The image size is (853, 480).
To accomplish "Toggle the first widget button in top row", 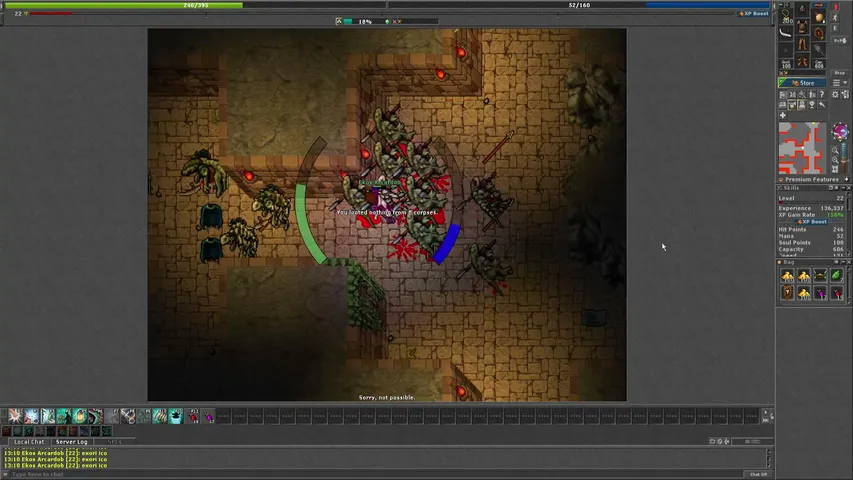I will point(782,94).
